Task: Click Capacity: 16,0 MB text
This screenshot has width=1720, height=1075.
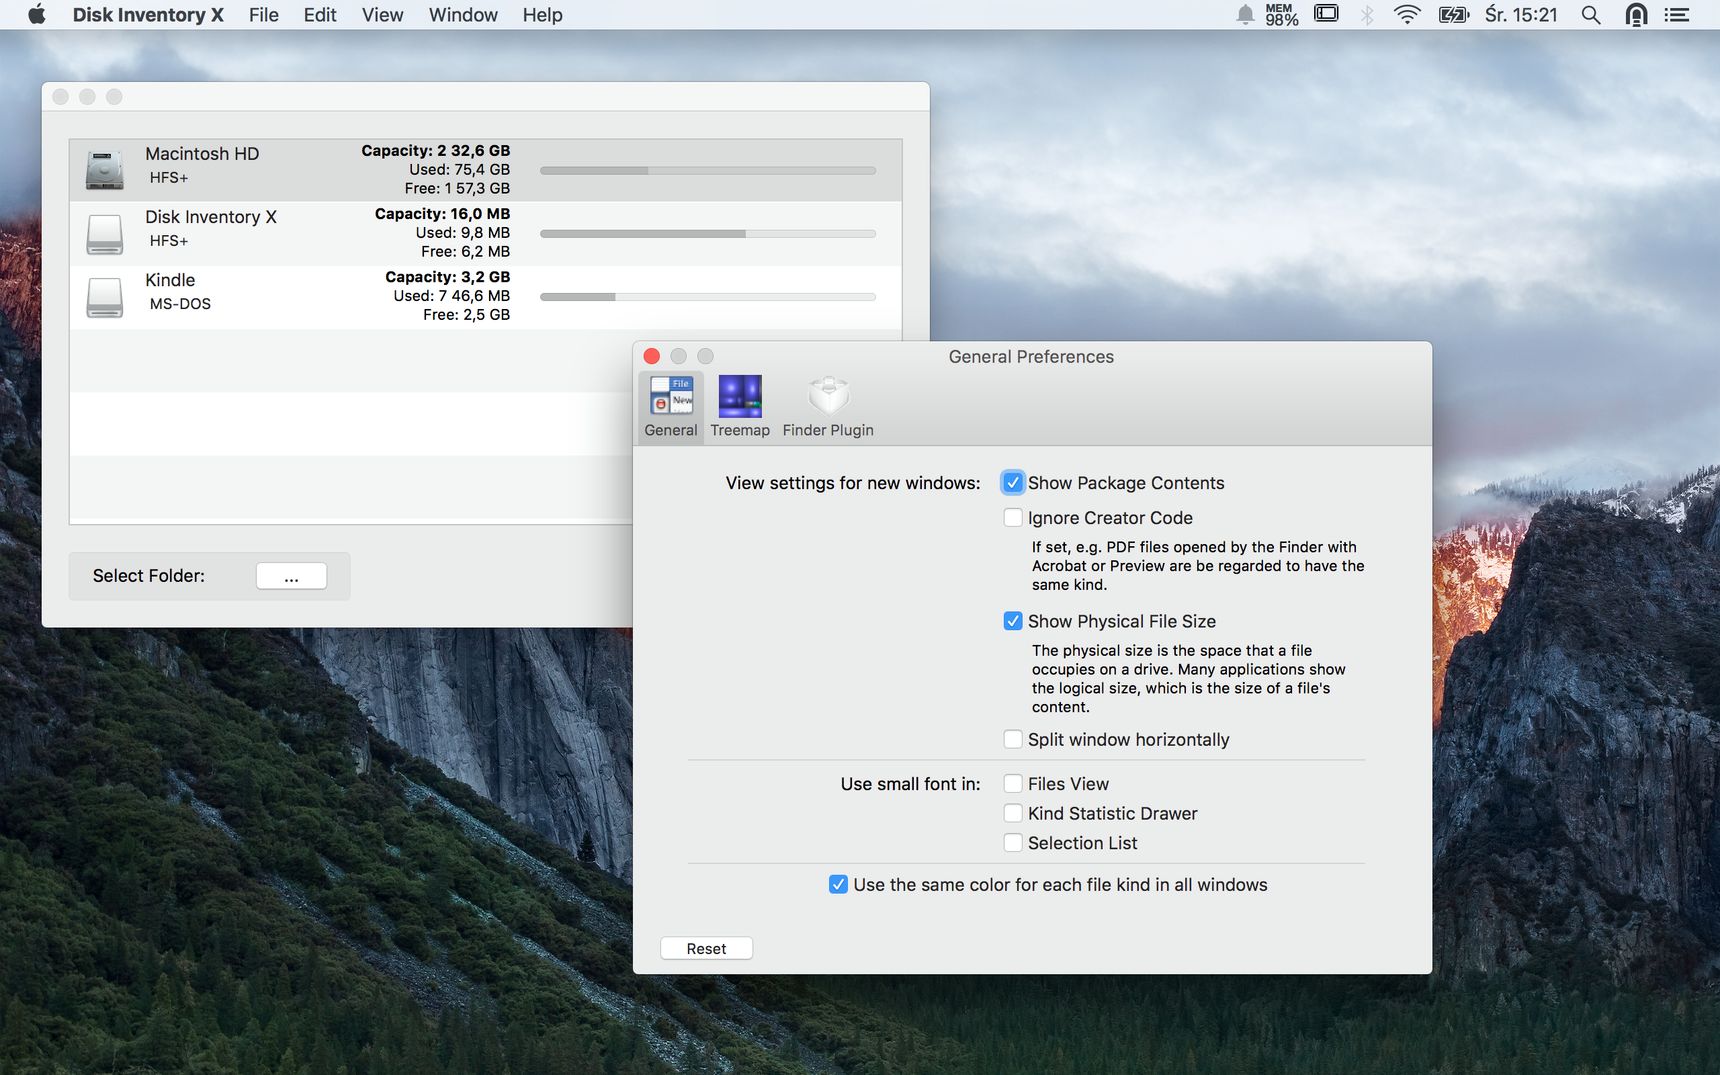Action: [442, 213]
